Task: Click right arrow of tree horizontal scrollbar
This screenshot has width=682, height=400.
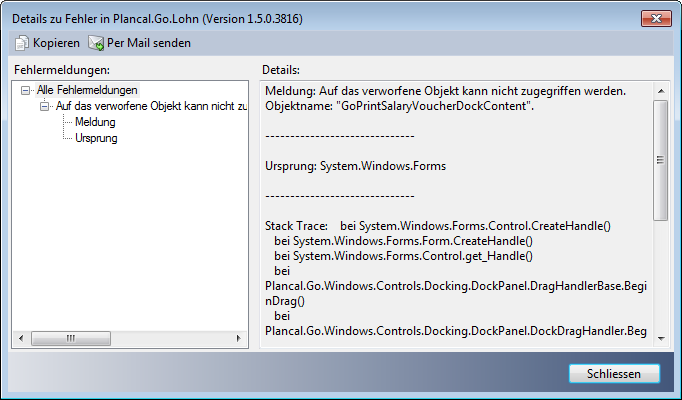Action: click(238, 340)
